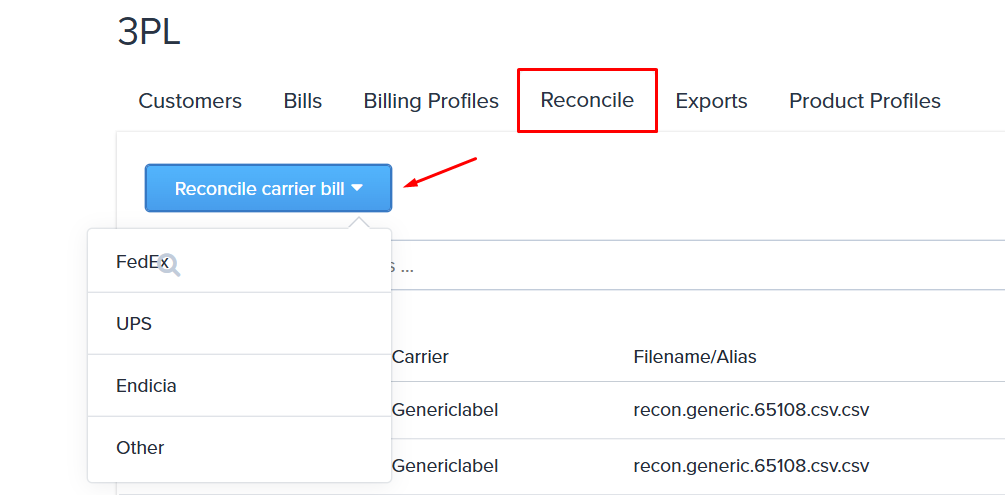The height and width of the screenshot is (495, 1005).
Task: Switch to Product Profiles tab
Action: [864, 101]
